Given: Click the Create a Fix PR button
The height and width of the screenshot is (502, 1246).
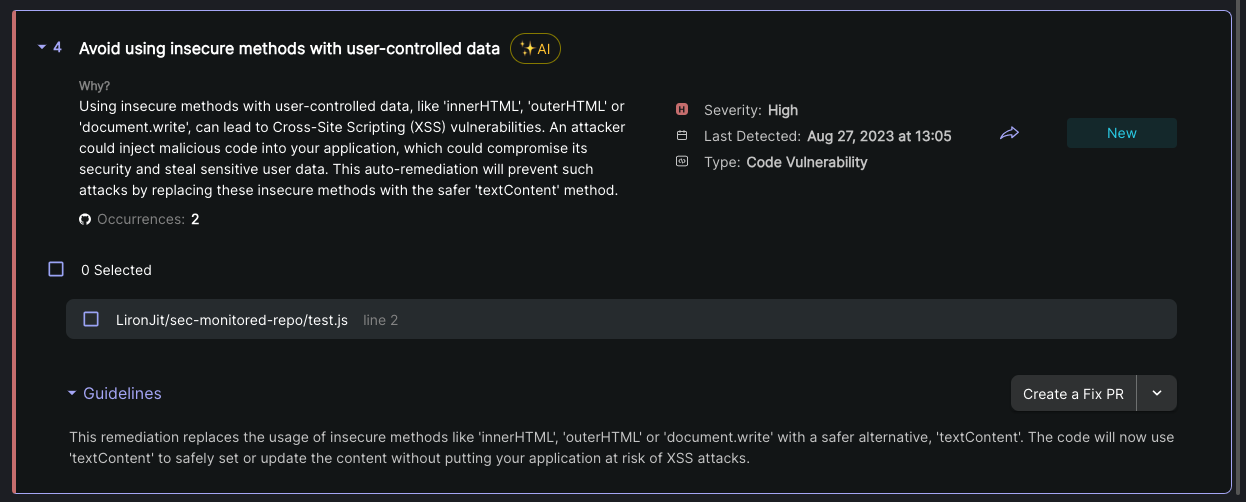Looking at the screenshot, I should pos(1073,394).
